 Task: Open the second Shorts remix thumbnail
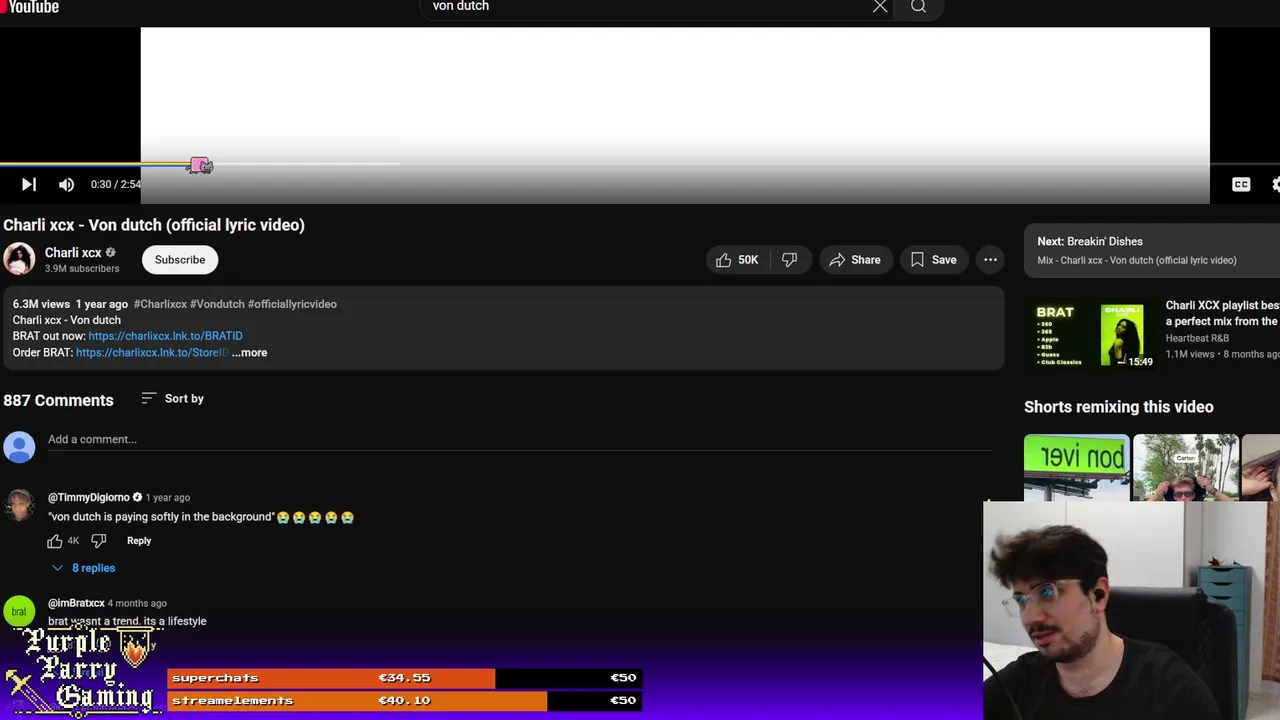1186,467
